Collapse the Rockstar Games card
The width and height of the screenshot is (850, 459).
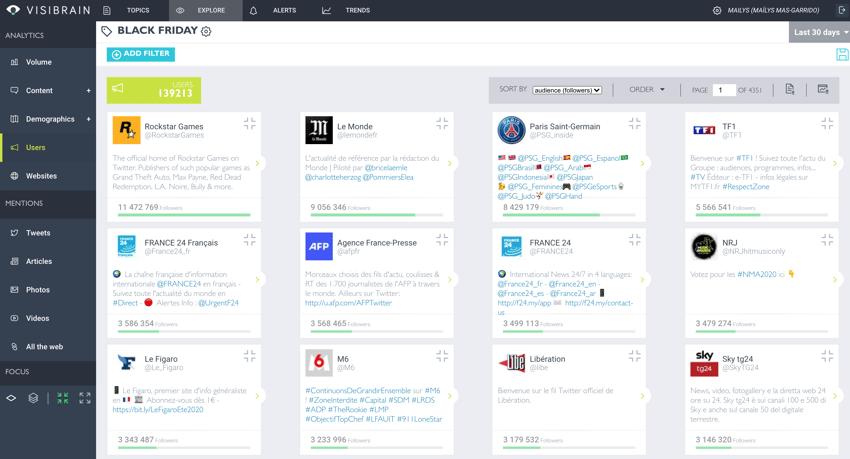click(249, 124)
